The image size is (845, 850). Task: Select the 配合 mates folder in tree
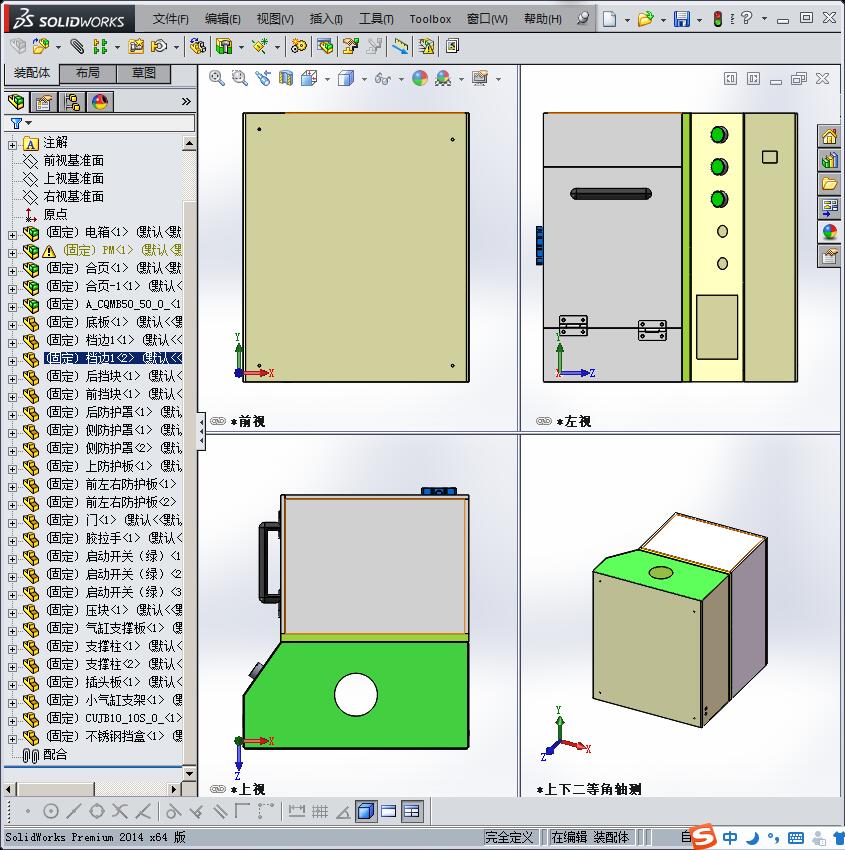point(55,754)
